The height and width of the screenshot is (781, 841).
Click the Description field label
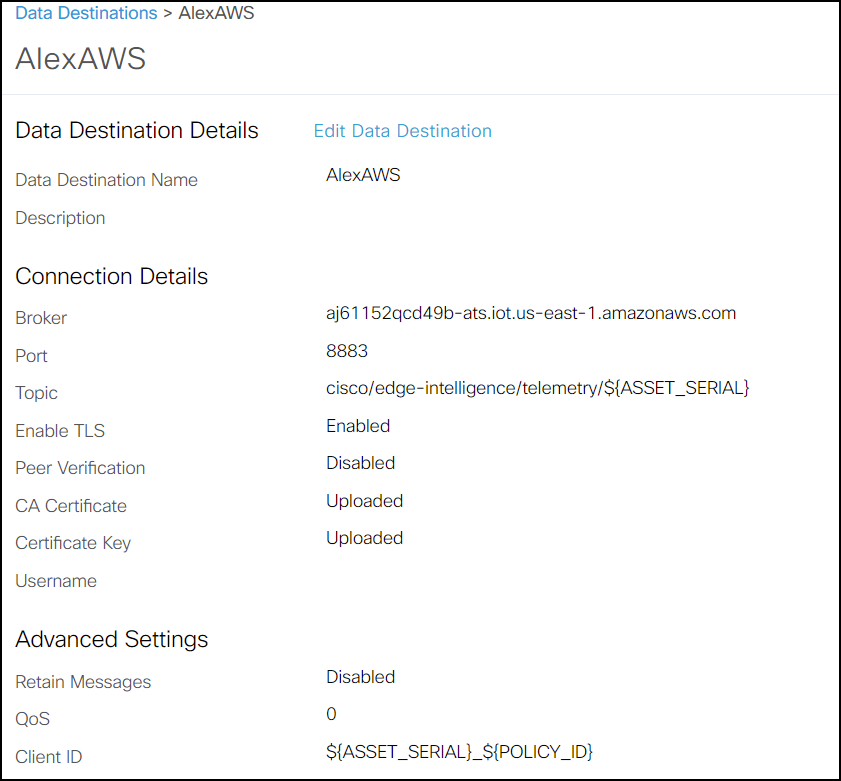coord(60,218)
